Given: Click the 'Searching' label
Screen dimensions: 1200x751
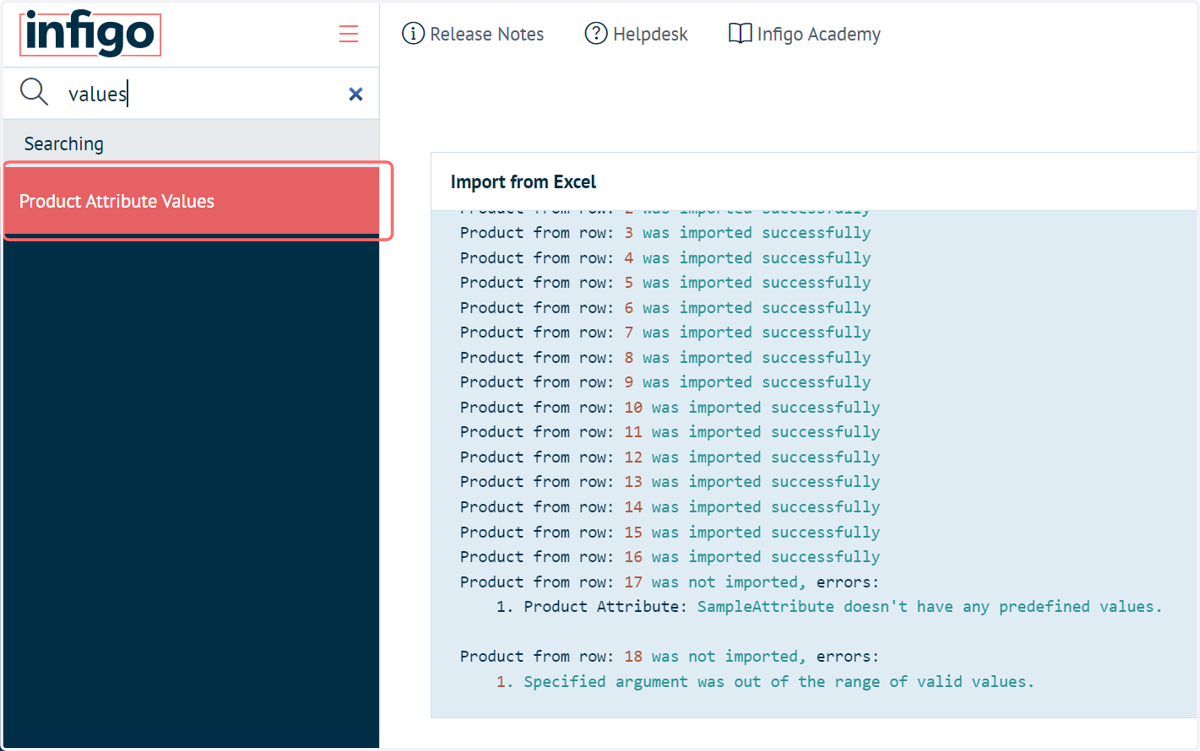Looking at the screenshot, I should pos(64,144).
